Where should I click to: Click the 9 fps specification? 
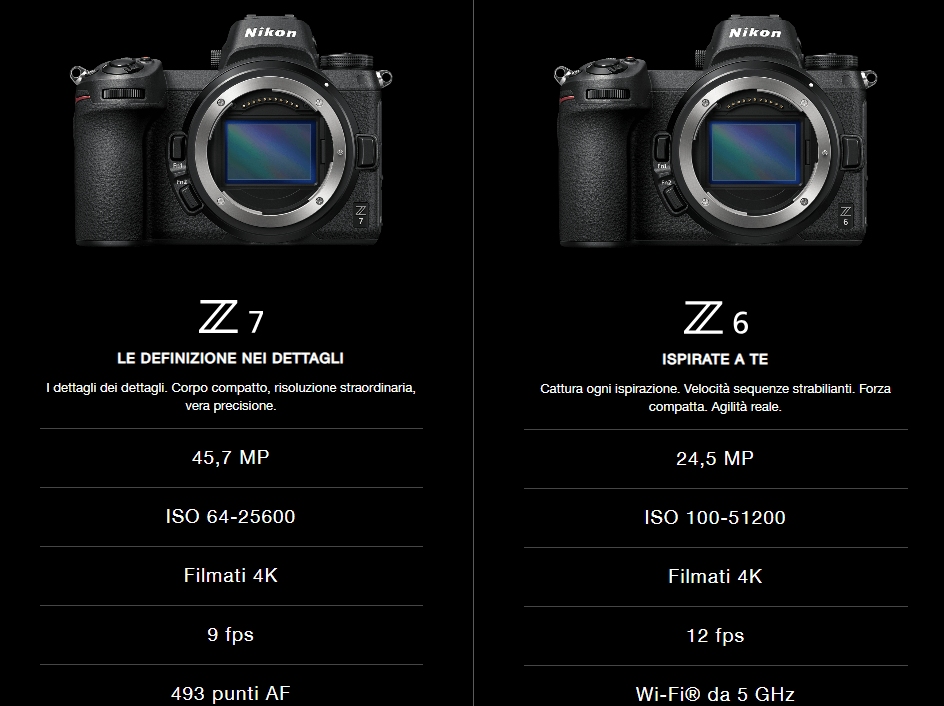[231, 635]
